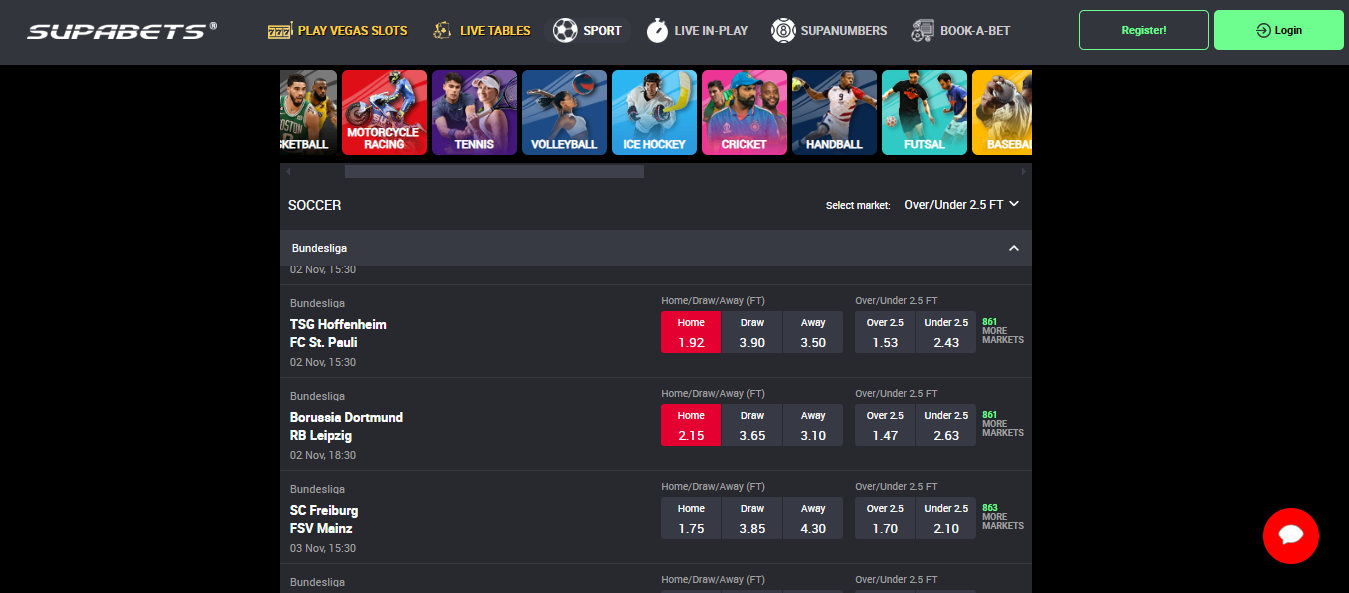Choose the Ice Hockey sport tile
This screenshot has height=593, width=1349.
pos(654,112)
